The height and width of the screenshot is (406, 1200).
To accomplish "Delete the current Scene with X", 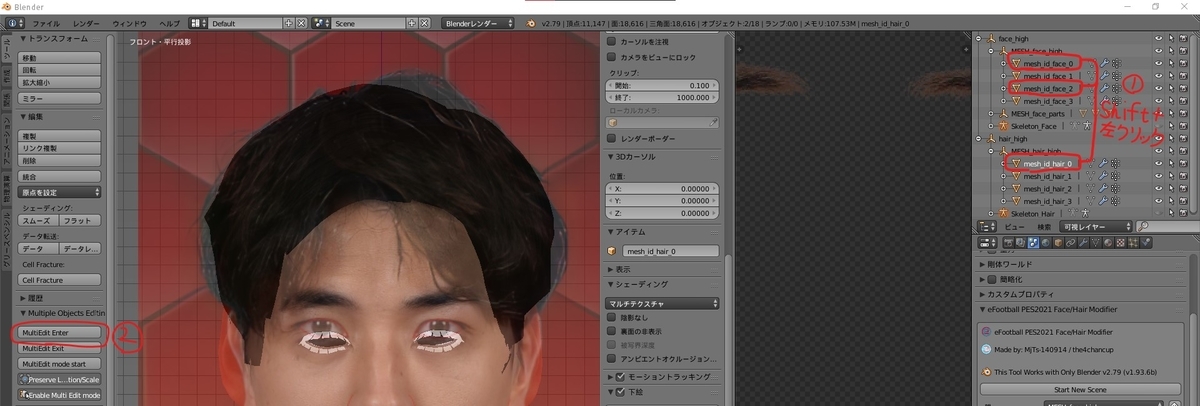I will [424, 22].
